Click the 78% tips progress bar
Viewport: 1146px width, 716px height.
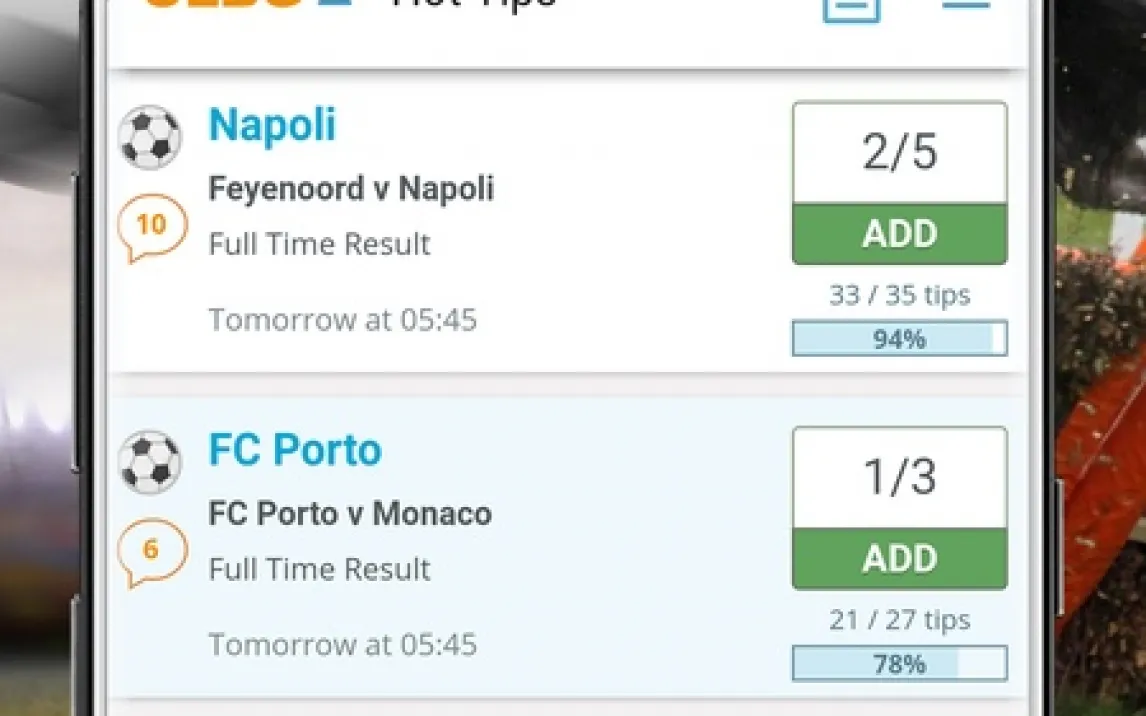point(899,664)
